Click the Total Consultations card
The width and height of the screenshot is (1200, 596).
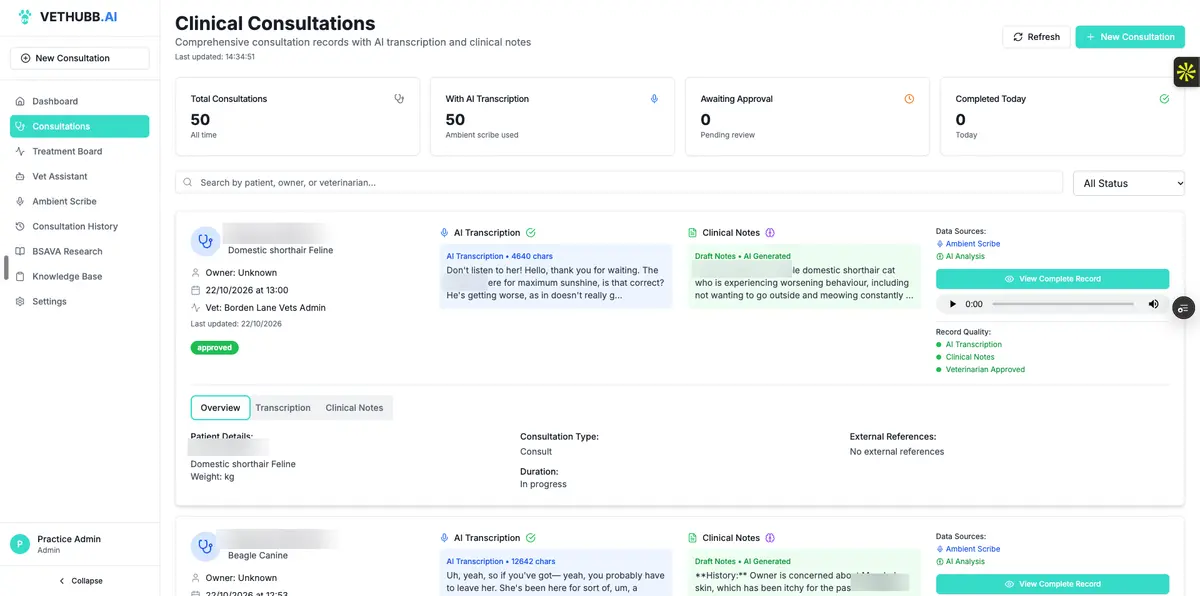[297, 117]
